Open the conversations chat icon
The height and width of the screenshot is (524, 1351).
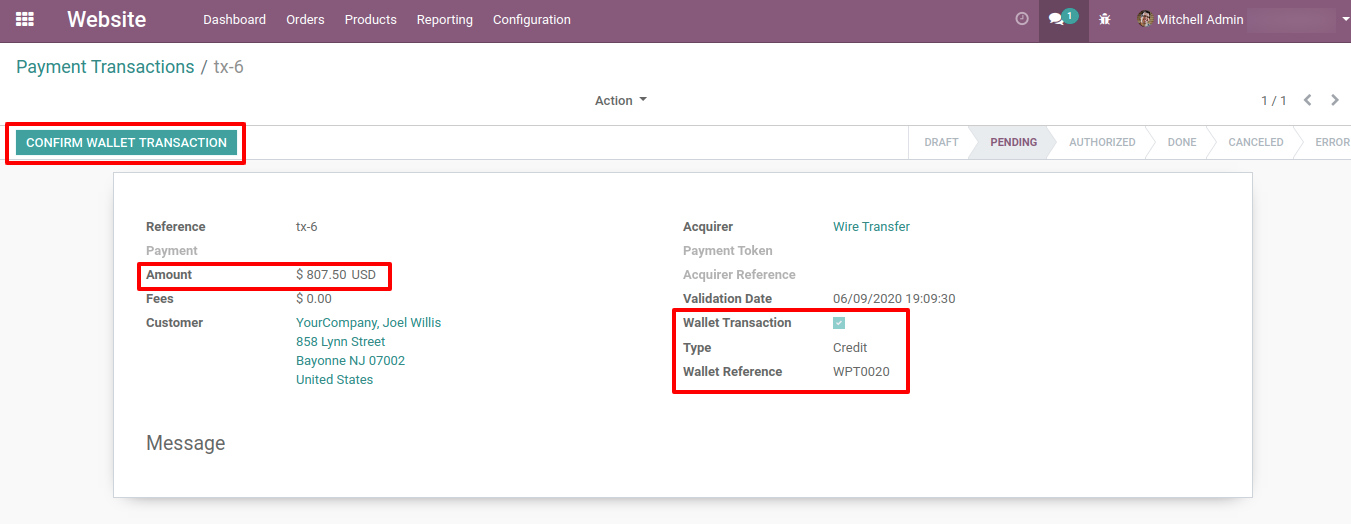click(1058, 19)
